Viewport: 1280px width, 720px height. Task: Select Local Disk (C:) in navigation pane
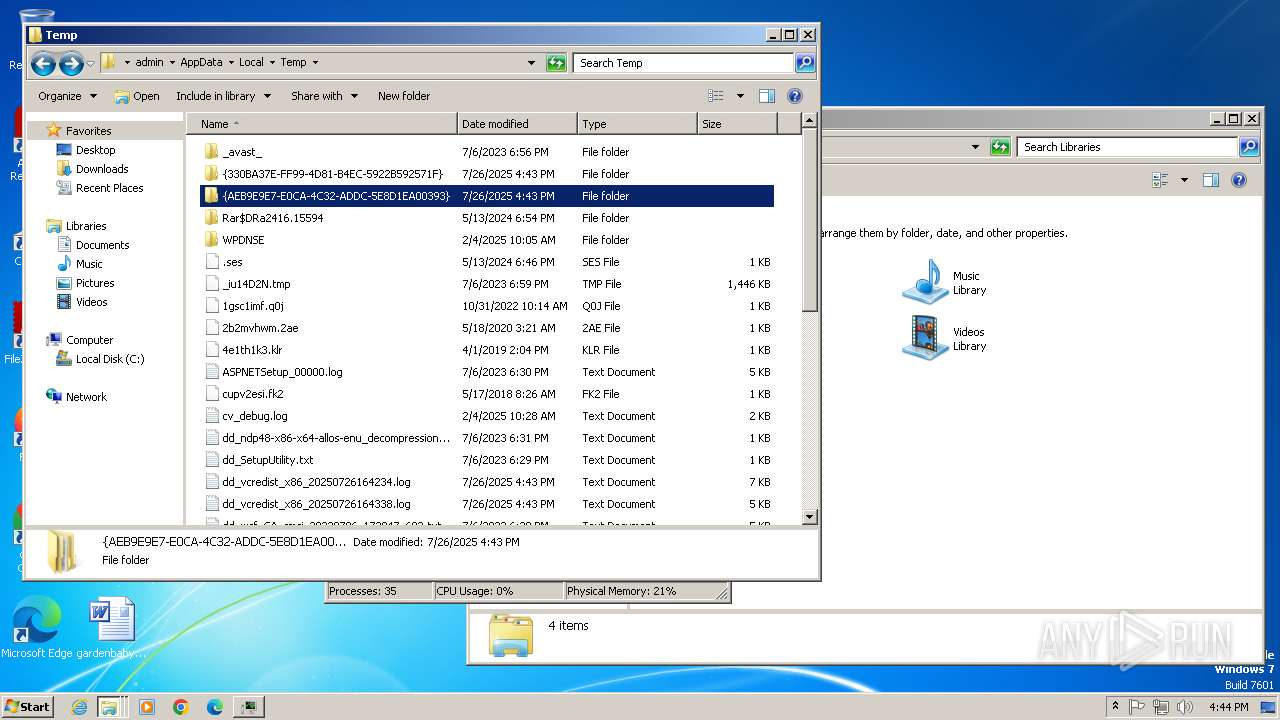coord(110,359)
